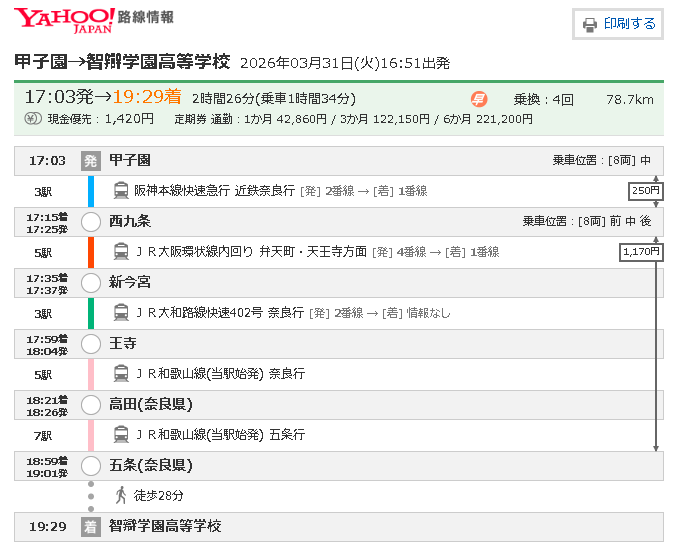The width and height of the screenshot is (676, 549).
Task: Open the 王寺 station link
Action: point(123,344)
